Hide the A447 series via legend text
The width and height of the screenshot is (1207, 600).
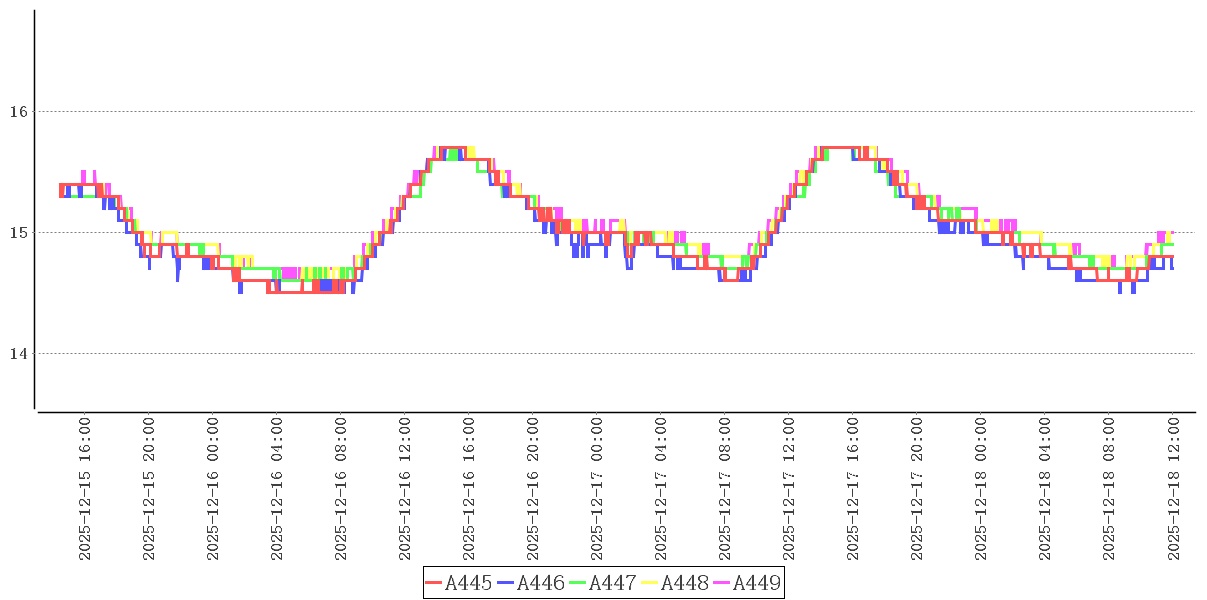(612, 583)
